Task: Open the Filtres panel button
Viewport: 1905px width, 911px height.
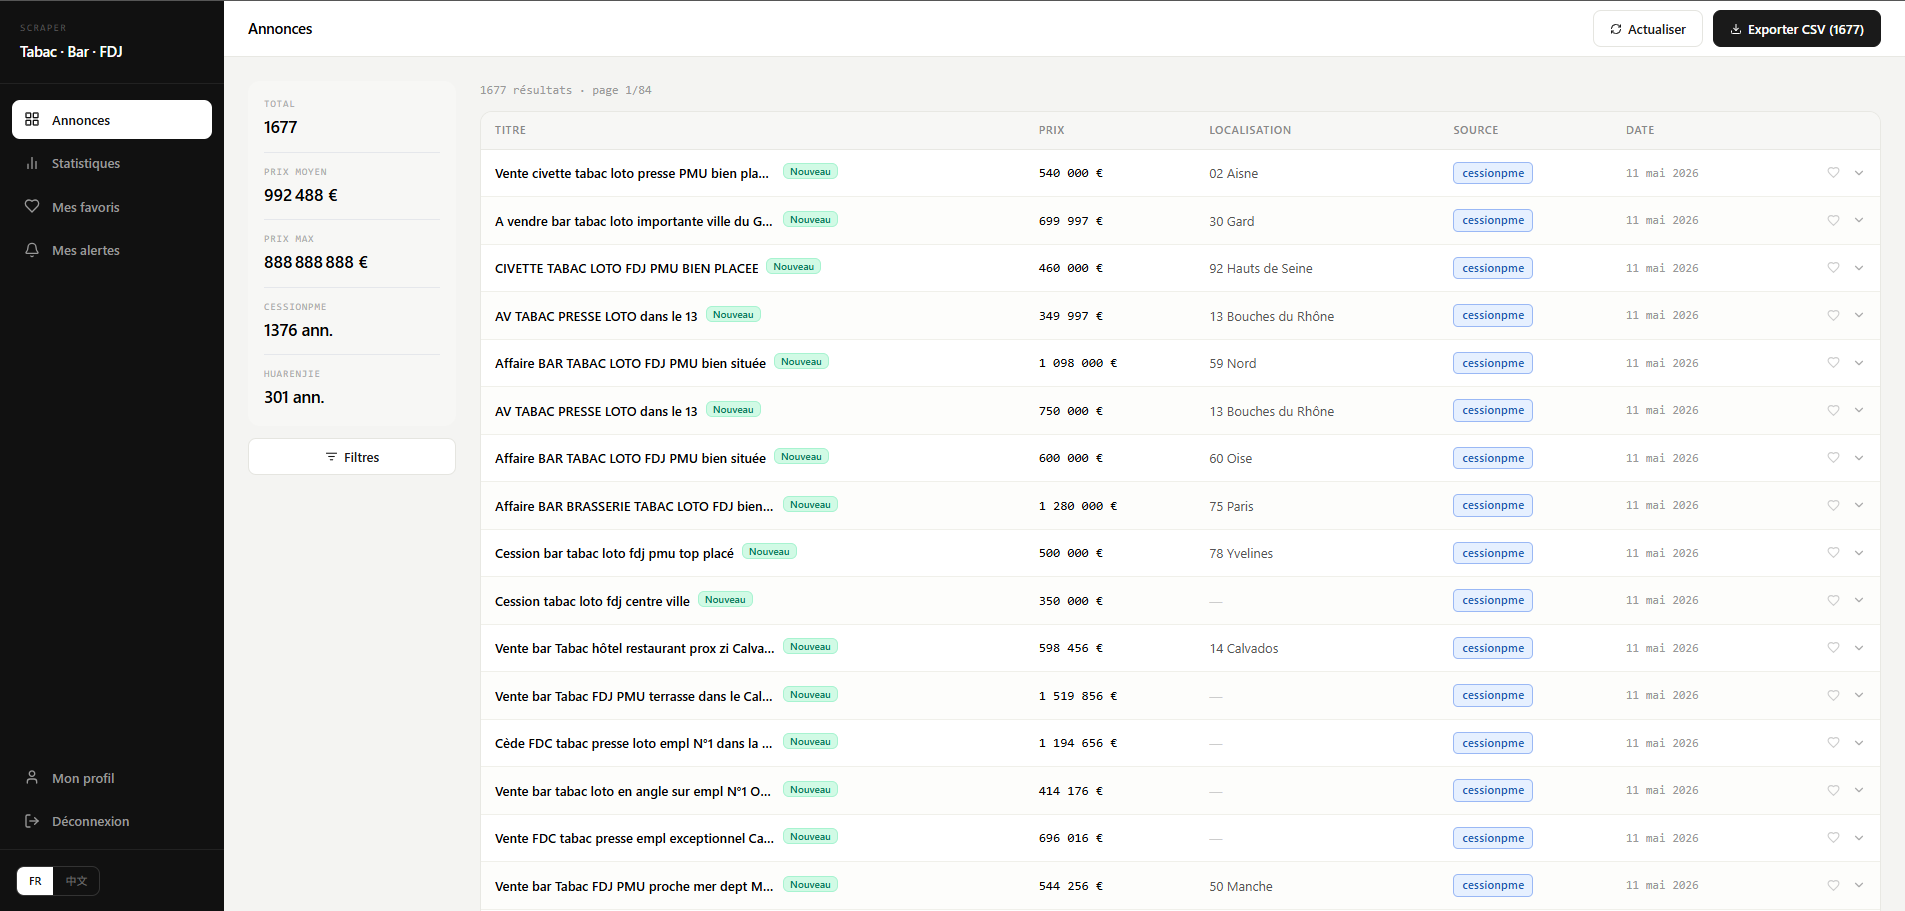Action: tap(352, 457)
